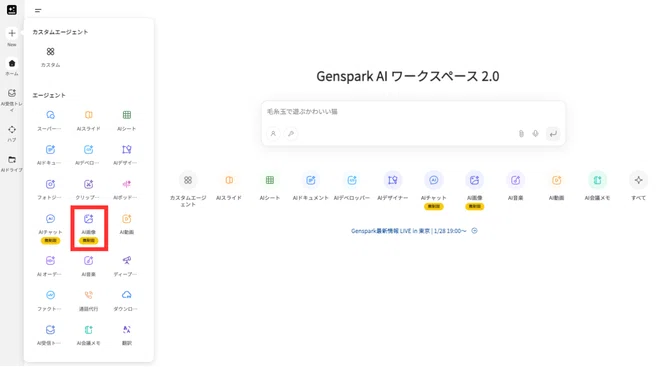
Task: Select ダウンロ… cloud agent in the side panel
Action: [x=127, y=301]
